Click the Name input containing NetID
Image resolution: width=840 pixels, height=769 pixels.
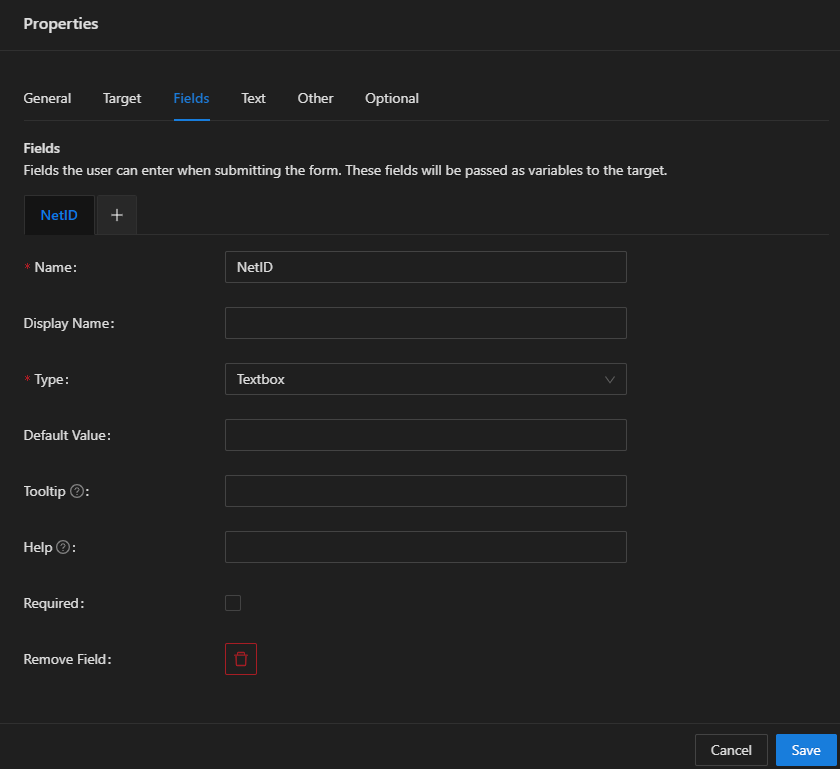click(x=425, y=267)
